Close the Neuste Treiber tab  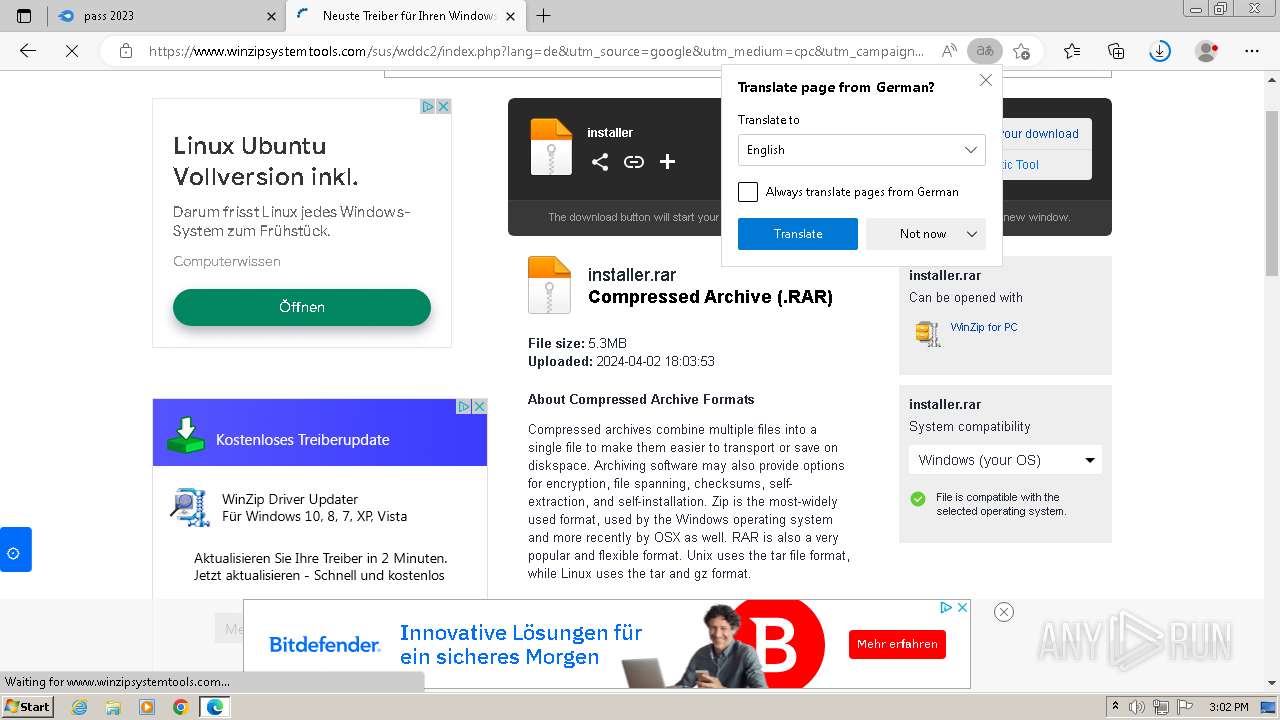click(x=511, y=16)
